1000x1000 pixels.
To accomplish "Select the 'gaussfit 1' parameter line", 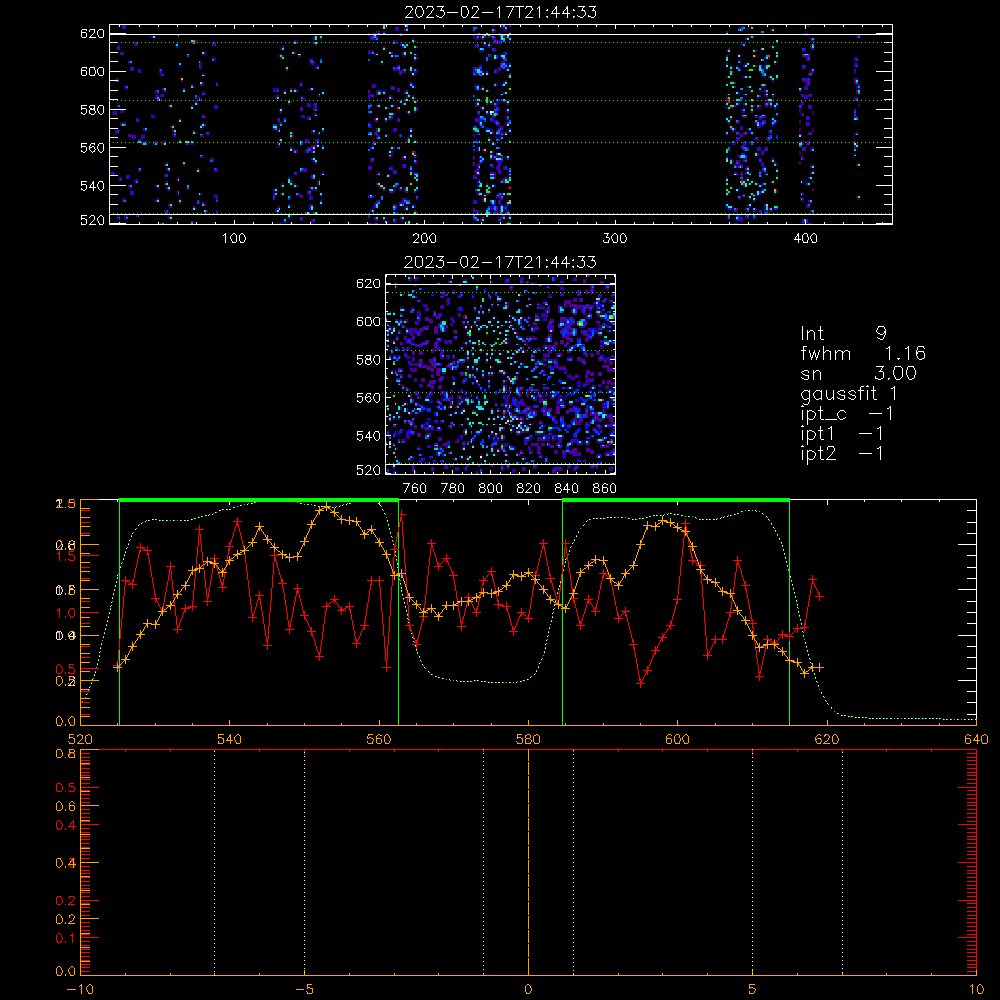I will 849,394.
